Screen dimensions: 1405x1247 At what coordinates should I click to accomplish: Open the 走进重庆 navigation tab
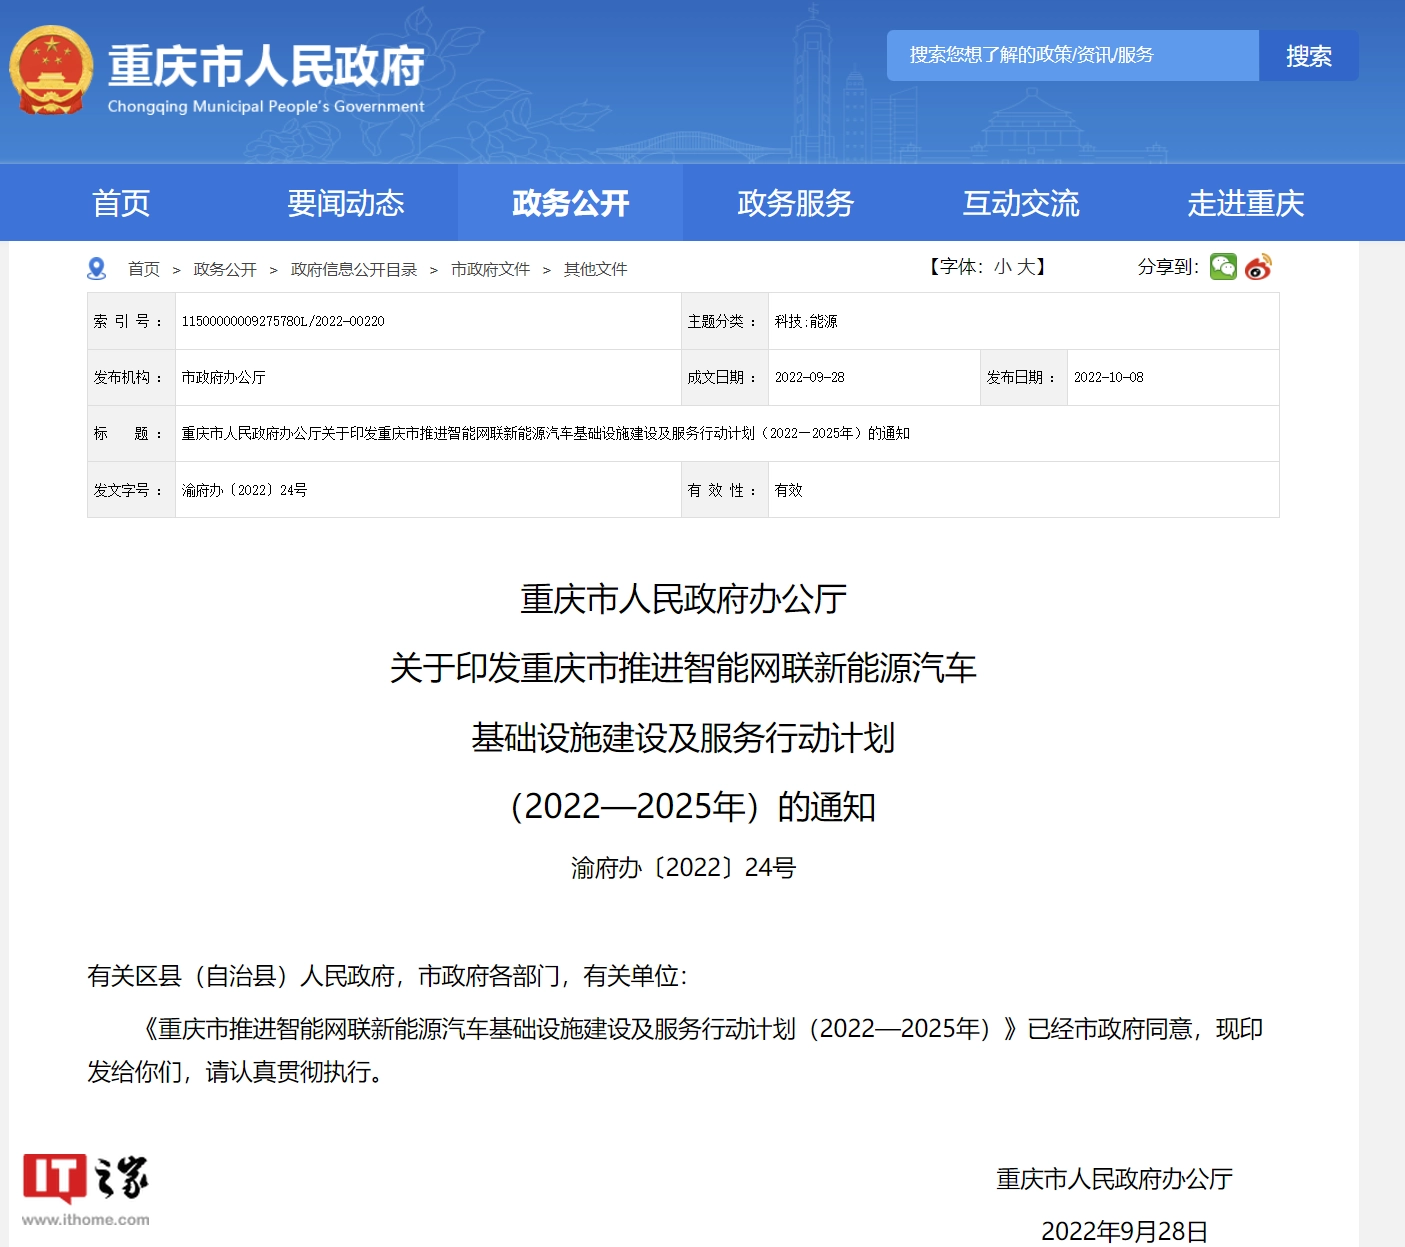tap(1245, 203)
